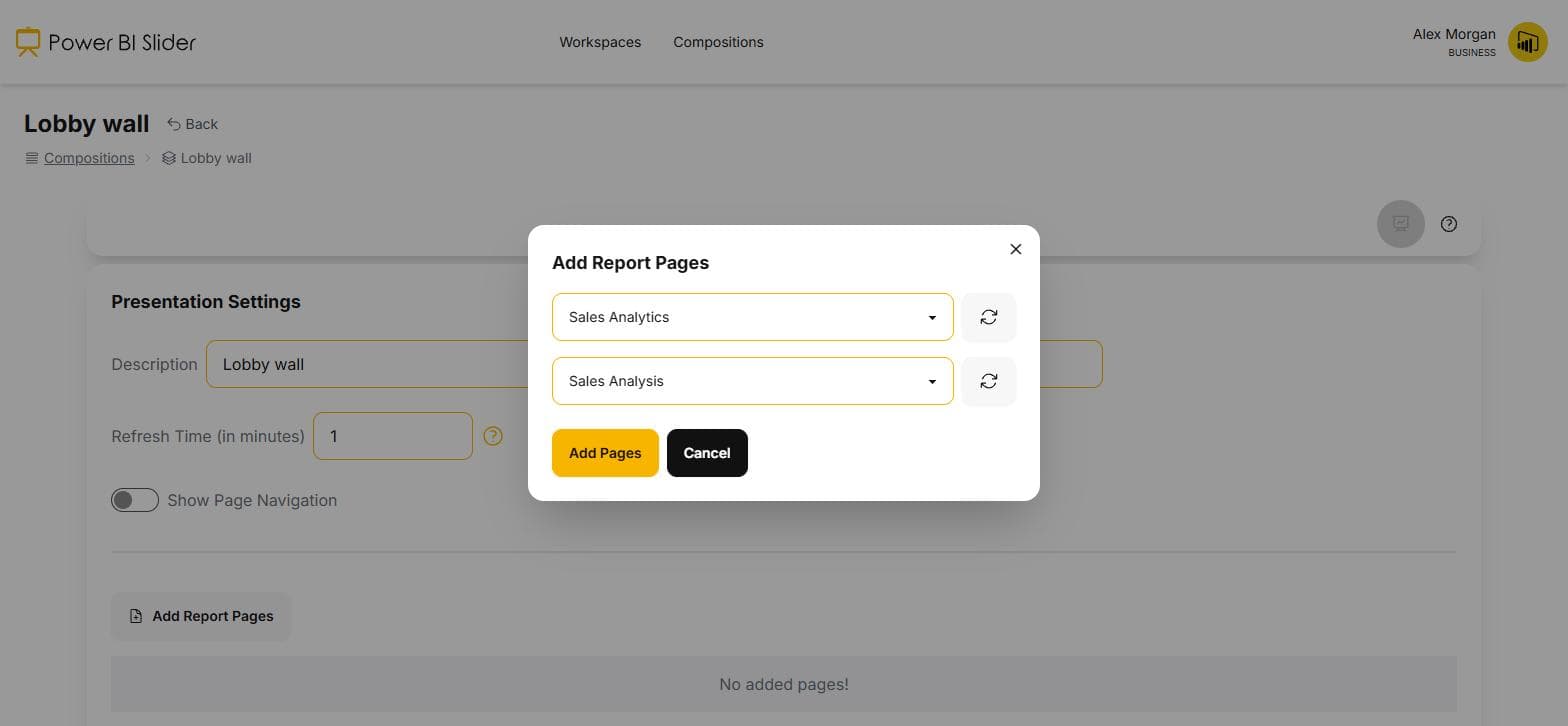
Task: Open Compositions breadcrumb link
Action: click(x=89, y=158)
